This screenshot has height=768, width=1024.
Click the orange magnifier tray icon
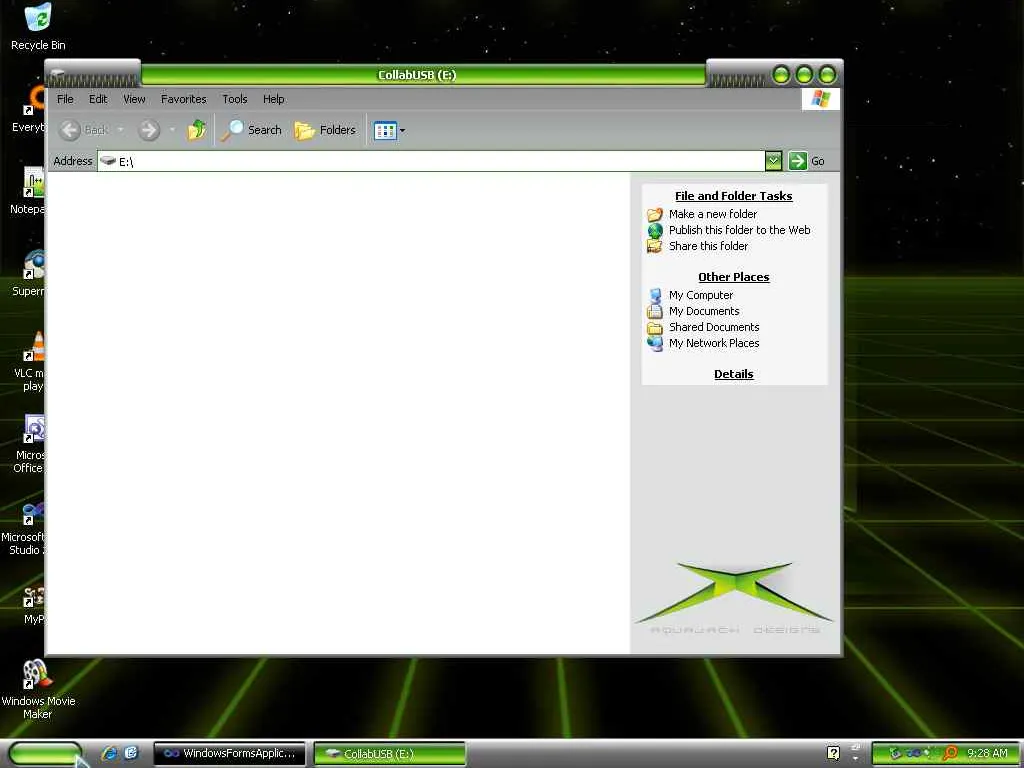pos(951,754)
